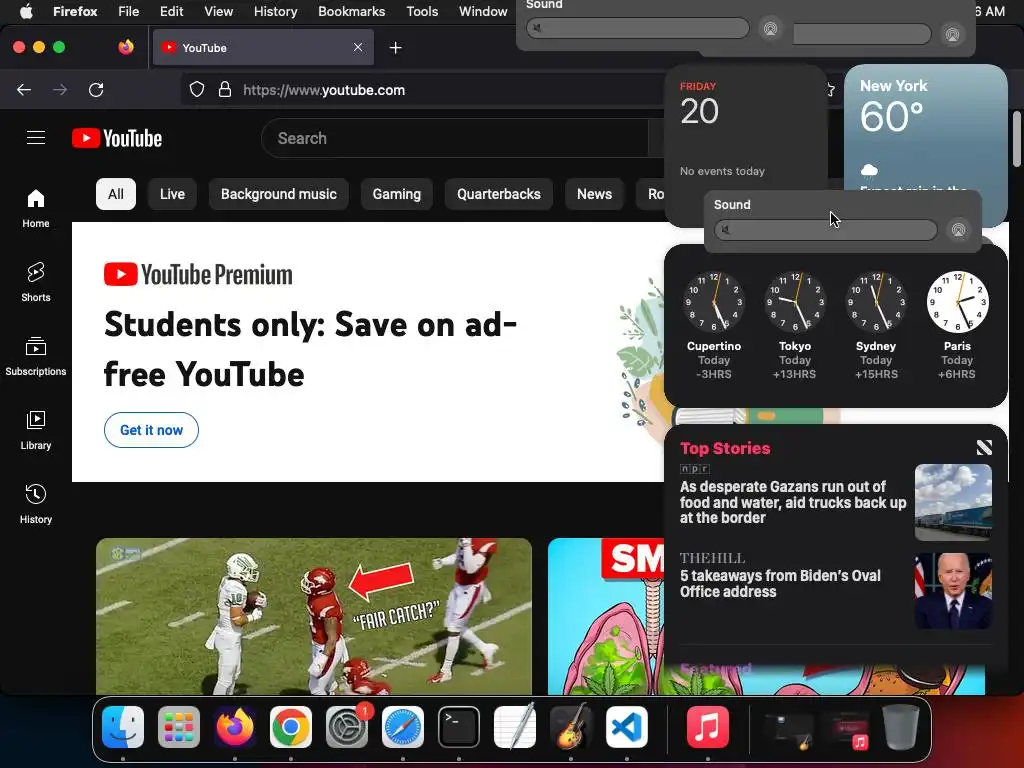
Task: Open History in the sidebar
Action: tap(36, 504)
